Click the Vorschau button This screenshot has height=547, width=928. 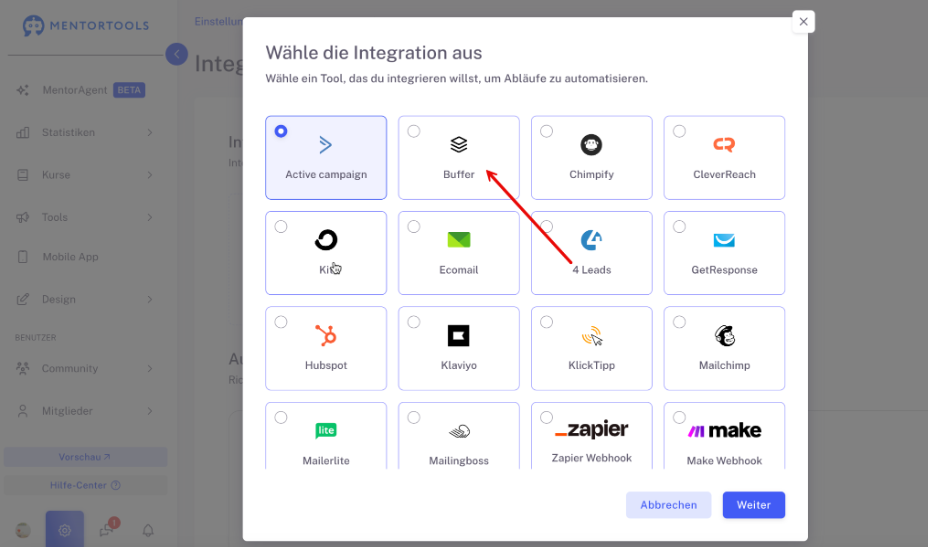click(85, 457)
